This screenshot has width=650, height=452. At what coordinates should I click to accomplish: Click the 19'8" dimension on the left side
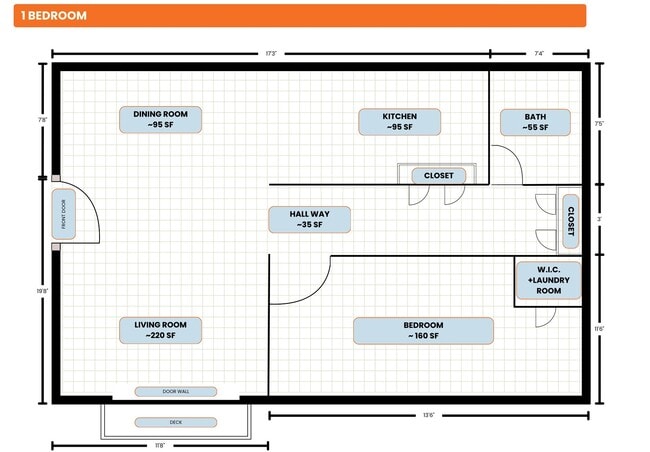click(x=43, y=292)
